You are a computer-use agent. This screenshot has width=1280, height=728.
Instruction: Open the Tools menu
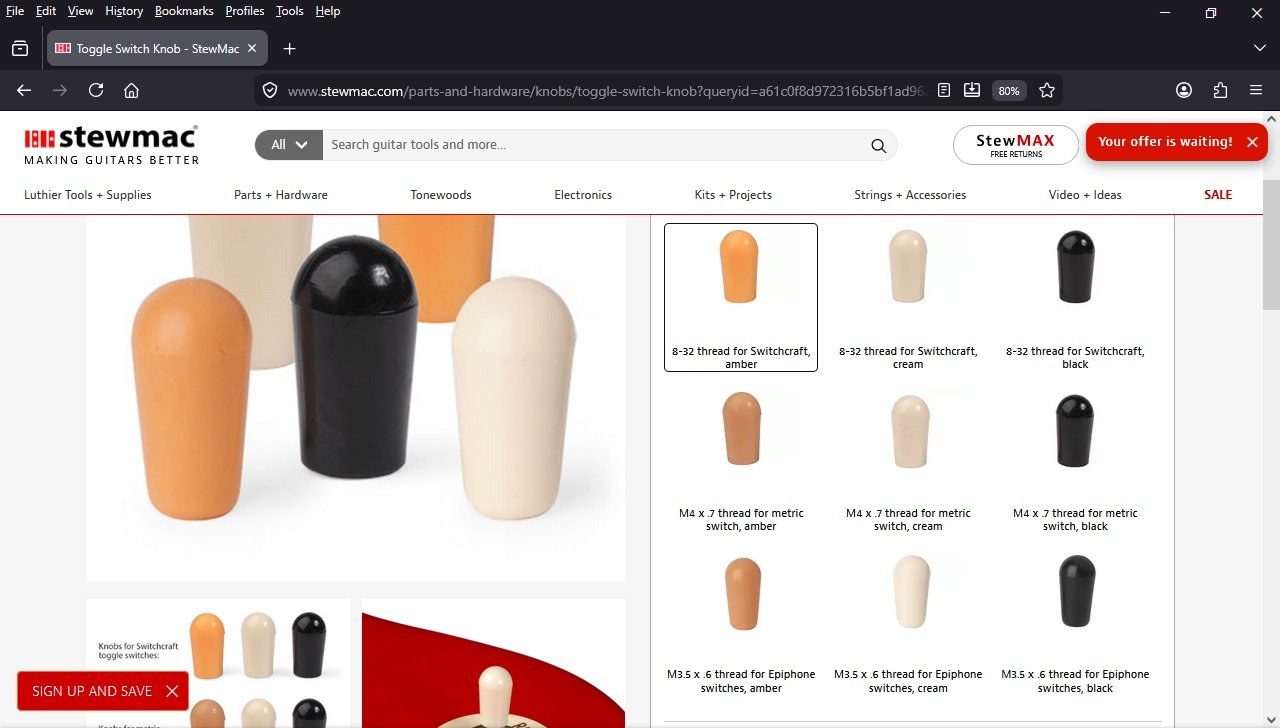click(289, 11)
